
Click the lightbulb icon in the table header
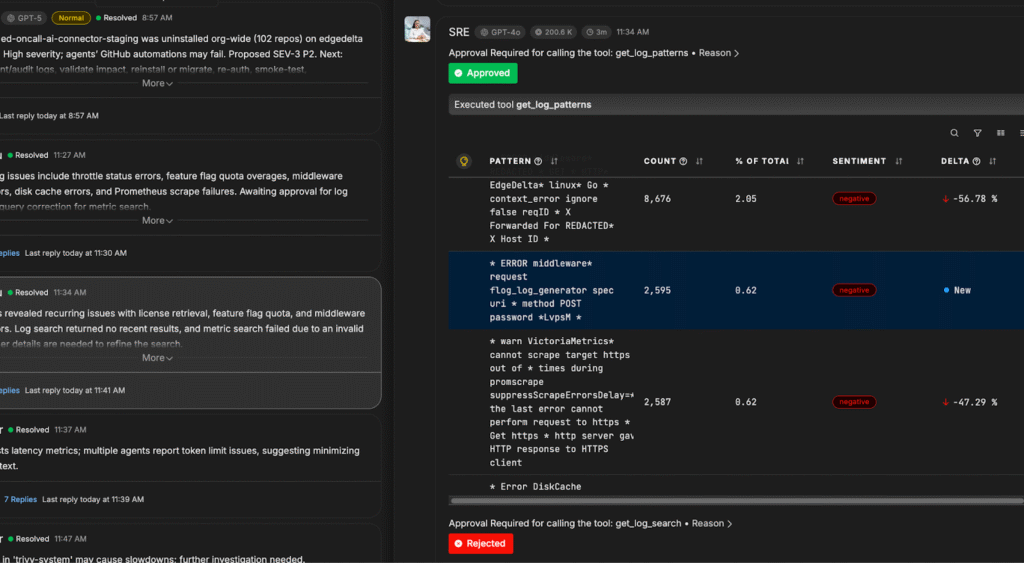coord(463,161)
